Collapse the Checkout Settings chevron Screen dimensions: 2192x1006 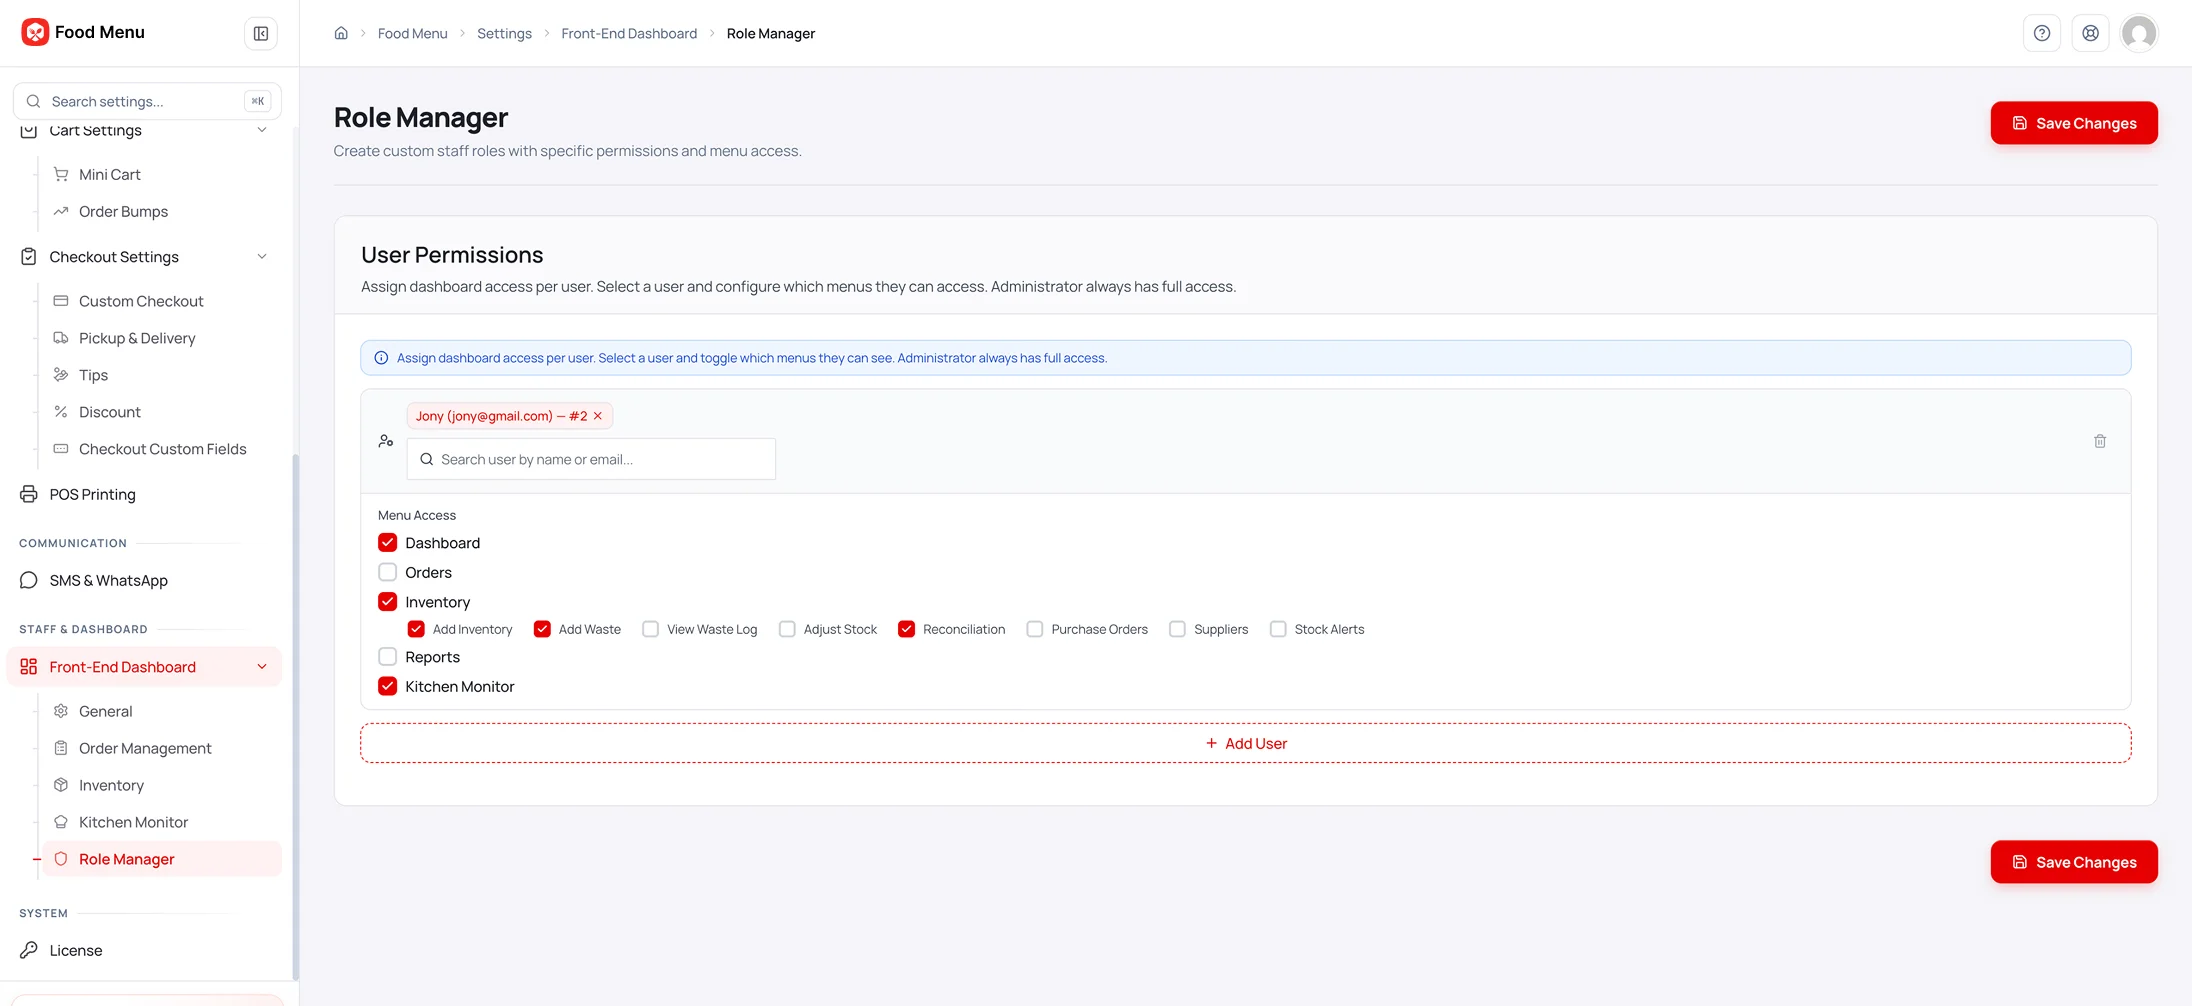(262, 257)
